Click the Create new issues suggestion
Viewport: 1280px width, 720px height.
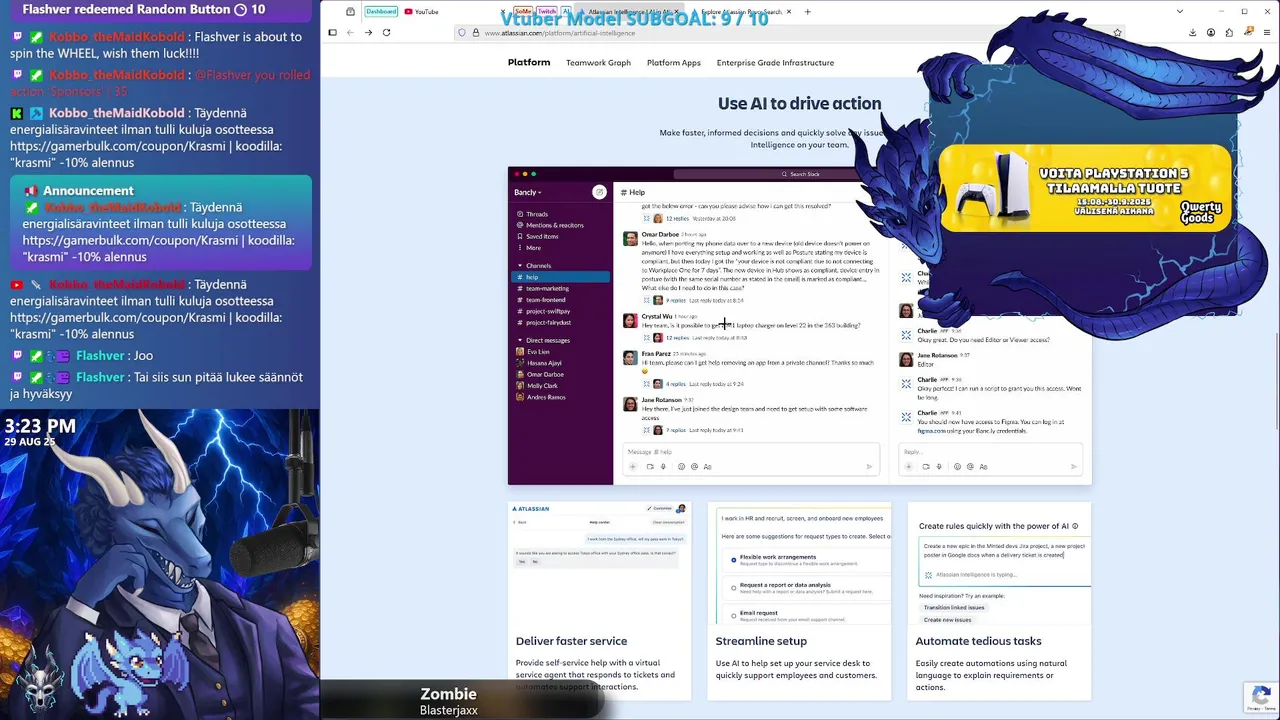[947, 620]
